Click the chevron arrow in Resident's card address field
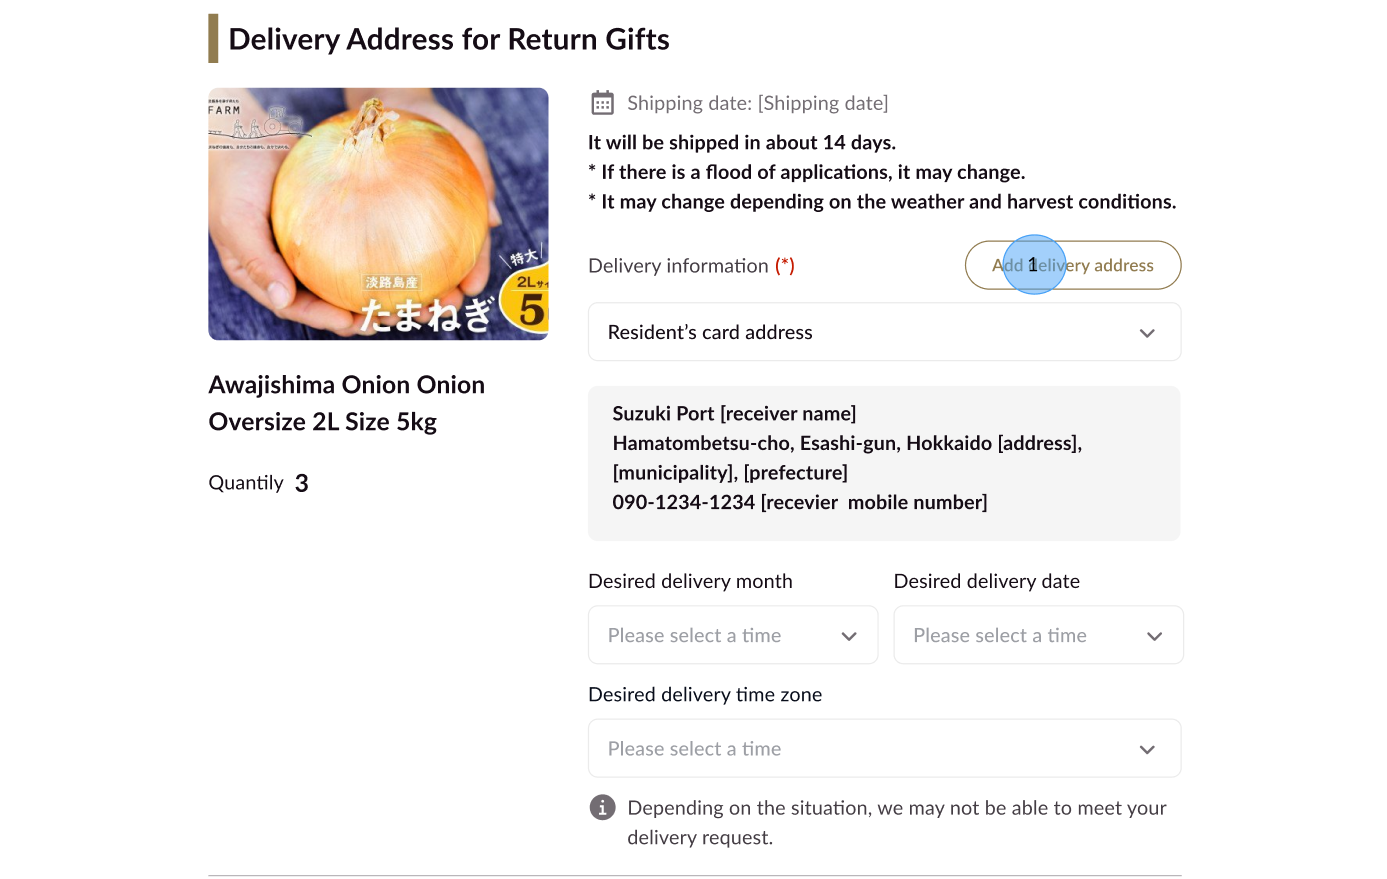This screenshot has height=879, width=1387. pos(1147,333)
